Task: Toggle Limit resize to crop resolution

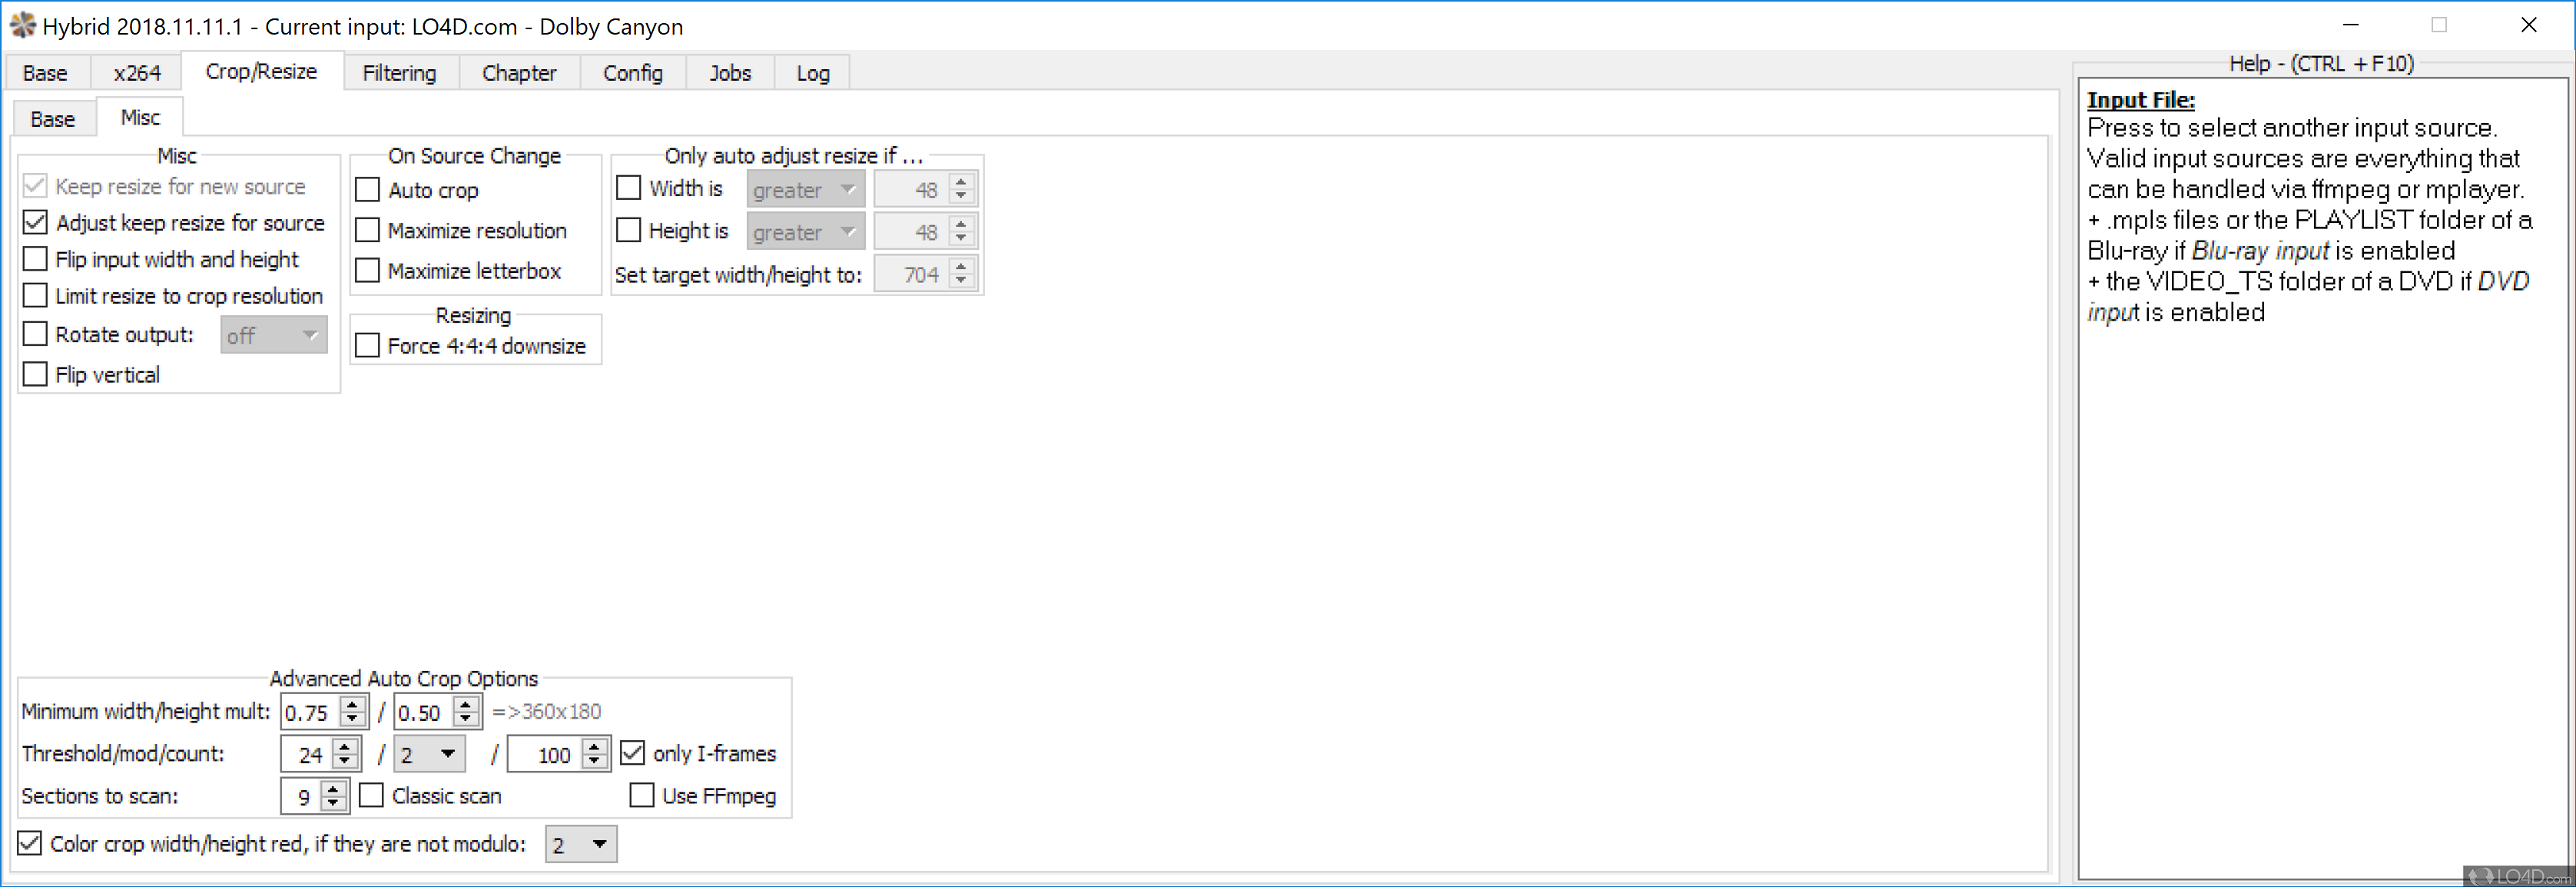Action: point(35,295)
